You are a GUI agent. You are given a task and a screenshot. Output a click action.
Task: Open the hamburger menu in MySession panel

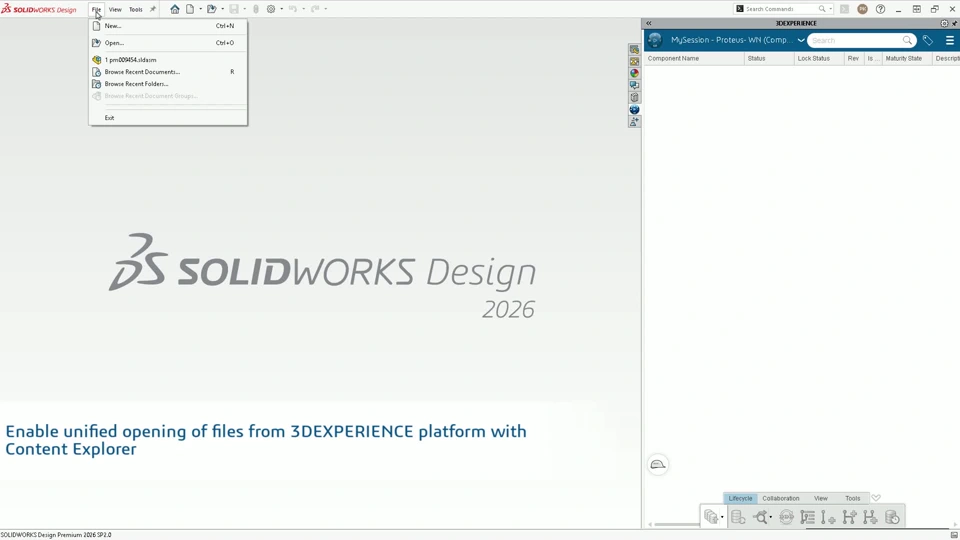(950, 40)
